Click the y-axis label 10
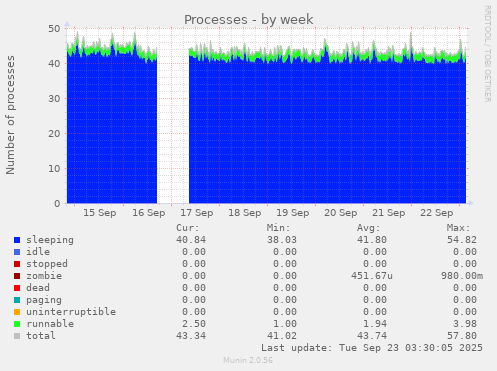Screen dimensions: 497x371 coord(54,169)
